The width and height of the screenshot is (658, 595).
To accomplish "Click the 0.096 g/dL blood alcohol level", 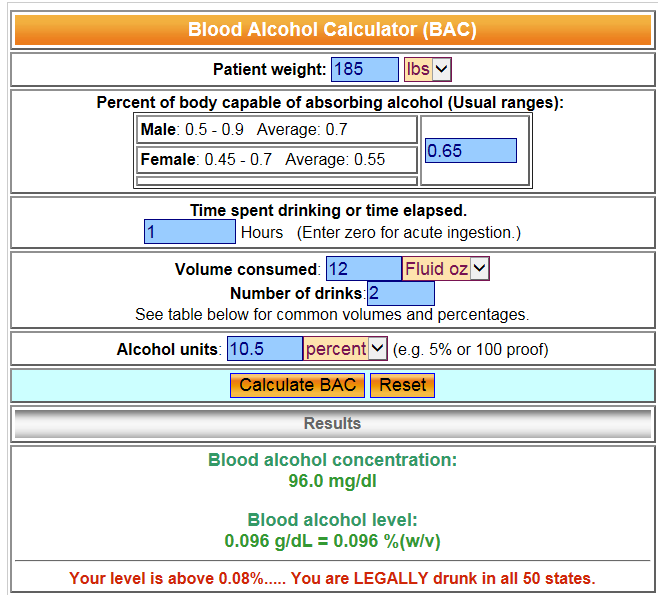I will point(332,541).
